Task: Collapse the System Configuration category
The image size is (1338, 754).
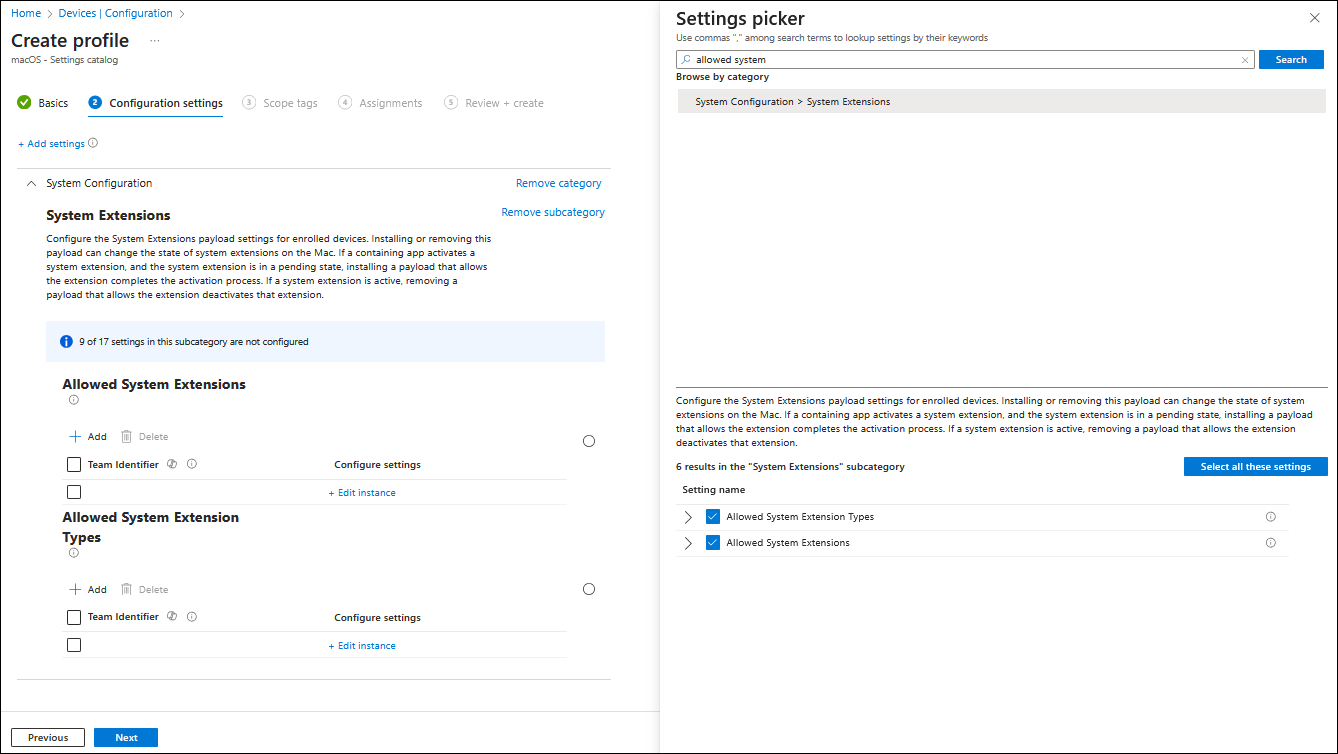Action: 31,184
